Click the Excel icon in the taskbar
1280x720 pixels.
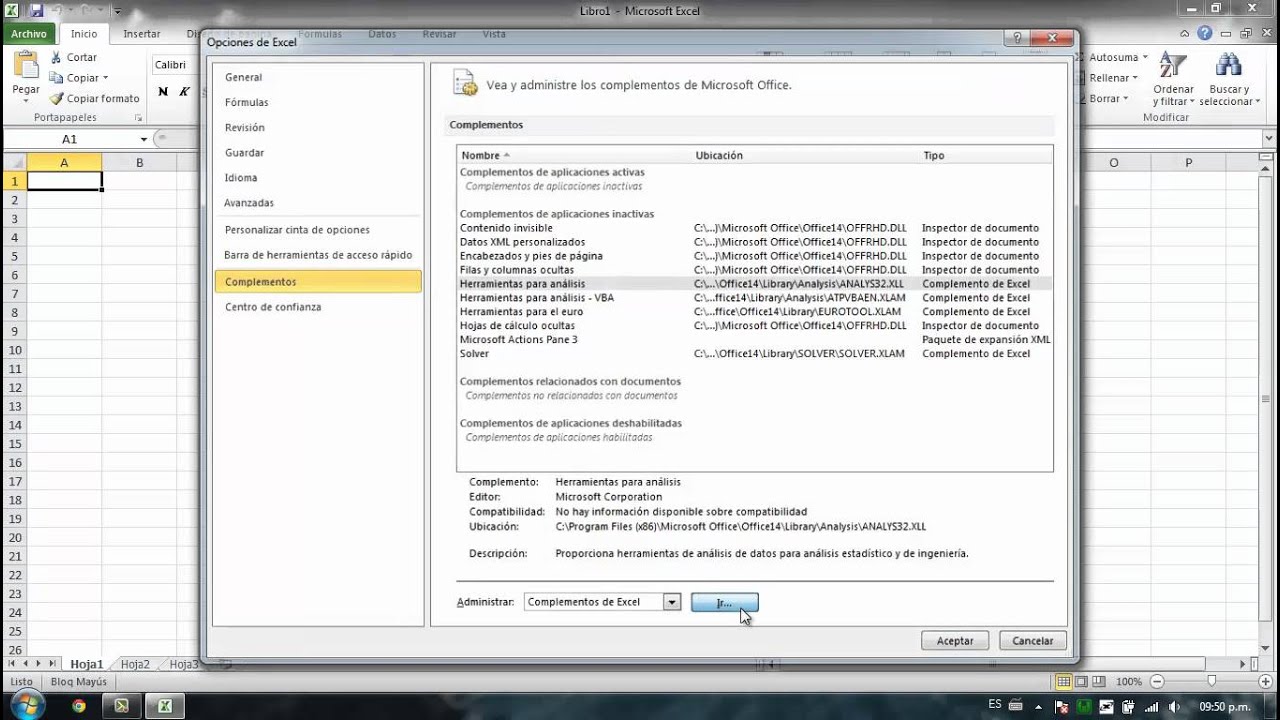(x=164, y=706)
